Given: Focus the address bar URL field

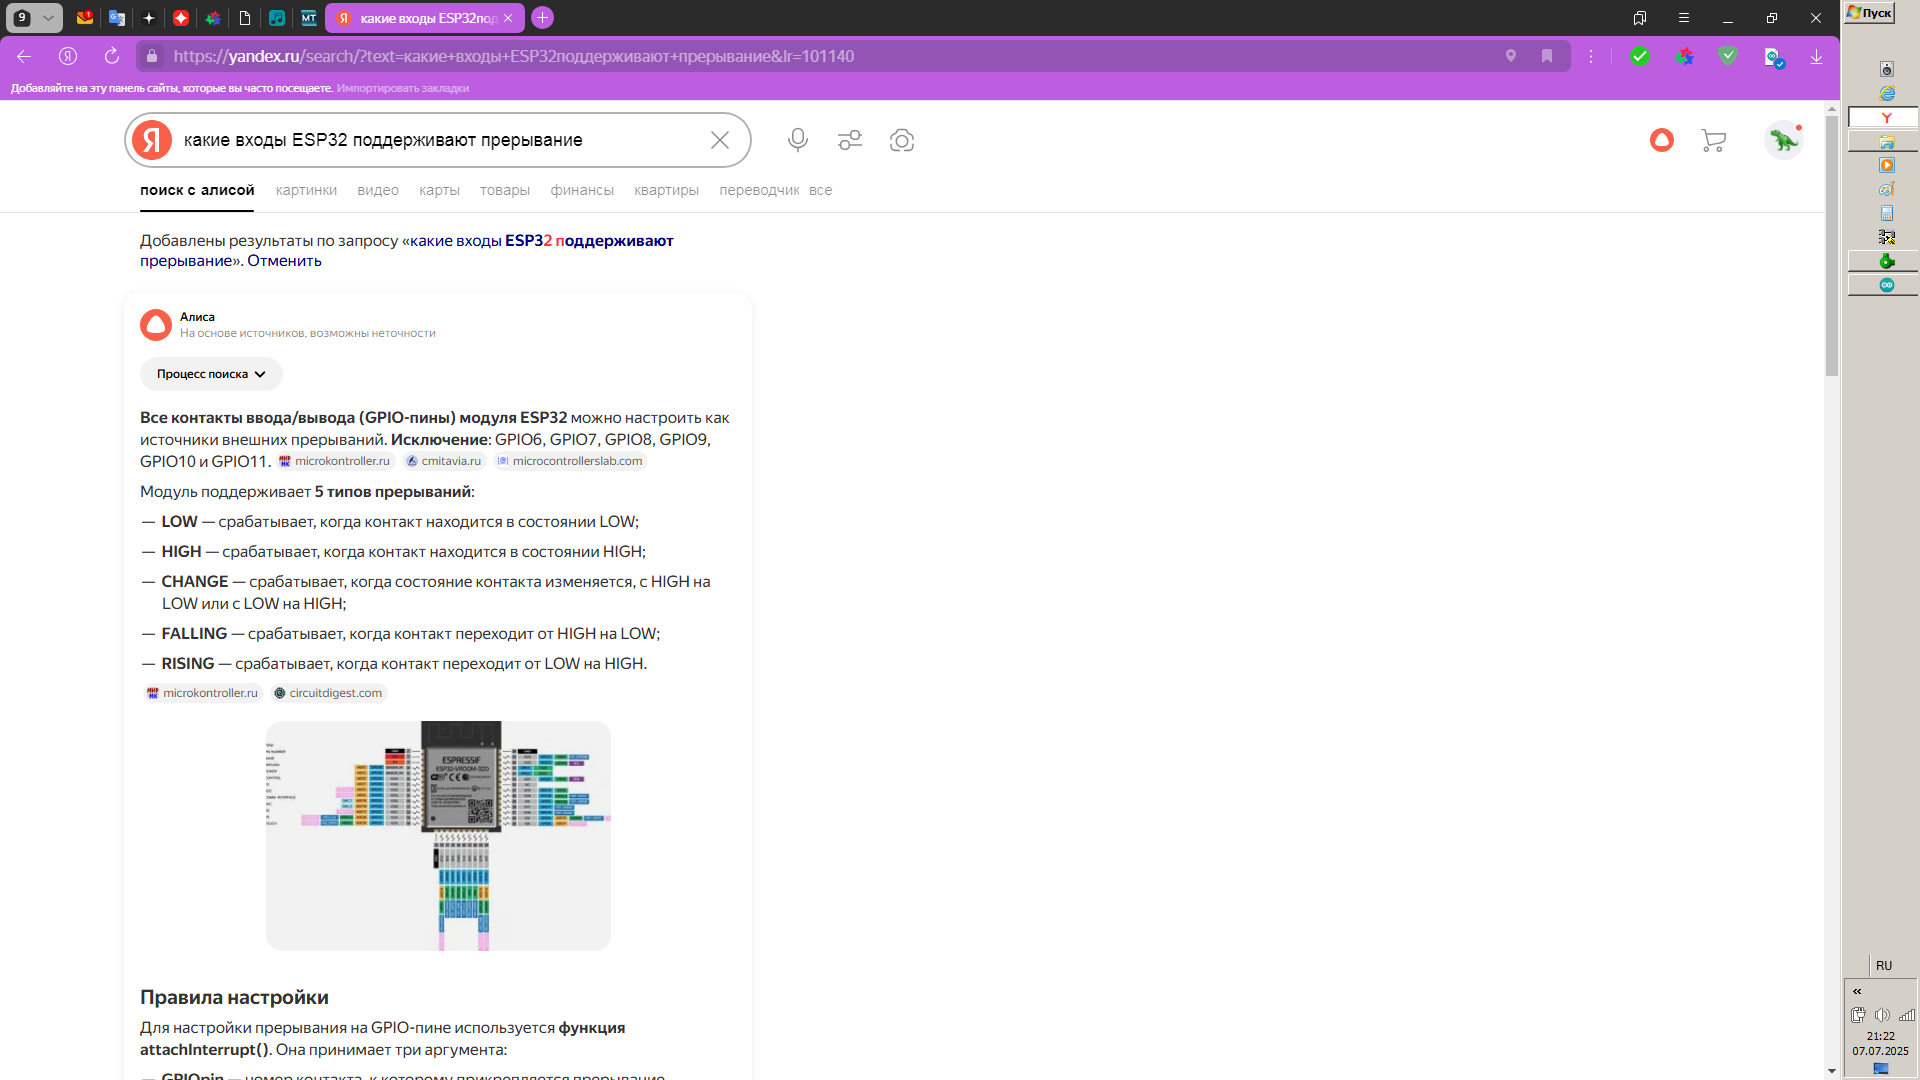Looking at the screenshot, I should pyautogui.click(x=830, y=56).
